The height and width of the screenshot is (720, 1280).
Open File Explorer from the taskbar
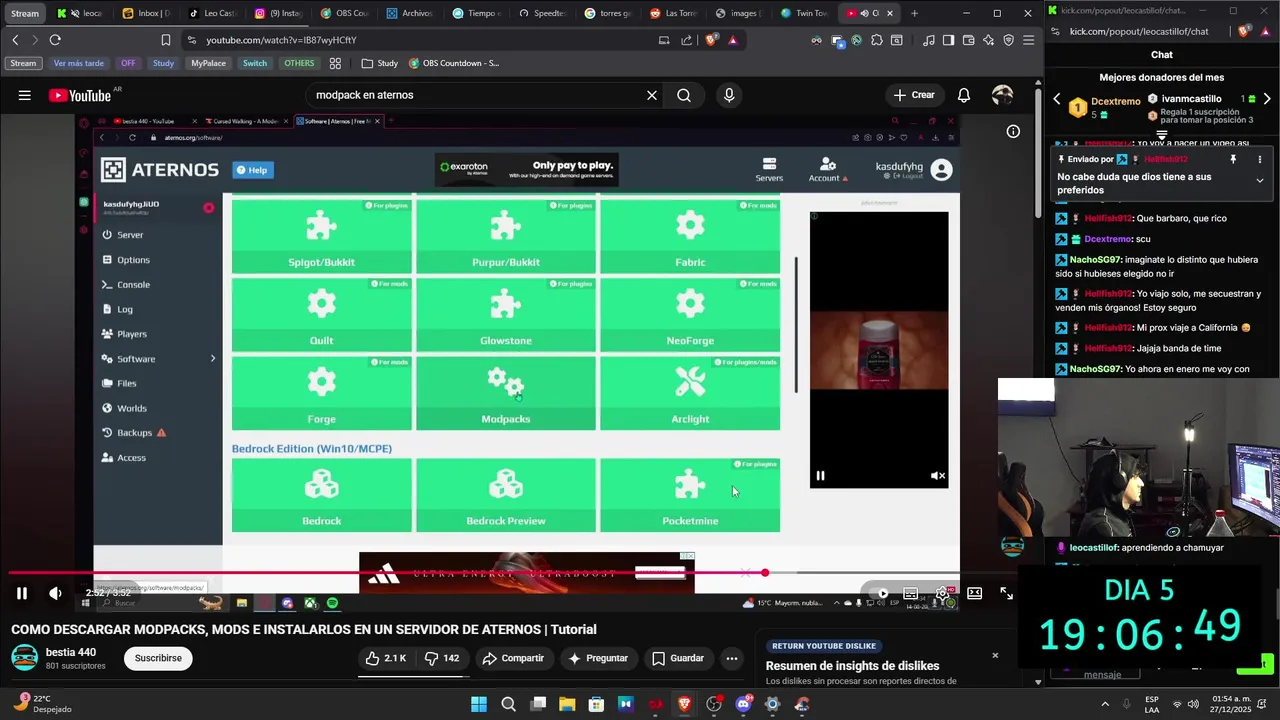tap(567, 704)
